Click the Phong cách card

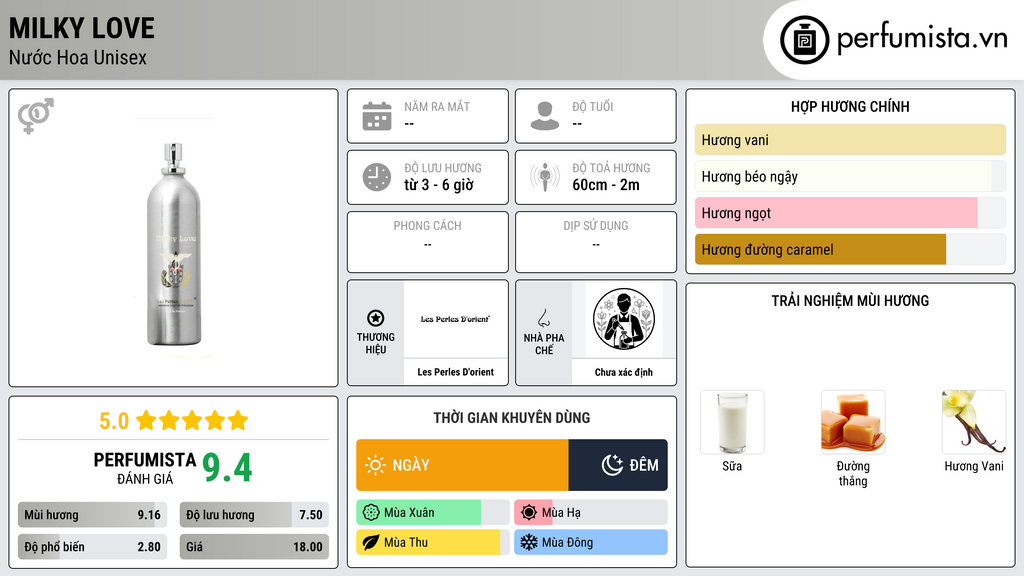(428, 242)
